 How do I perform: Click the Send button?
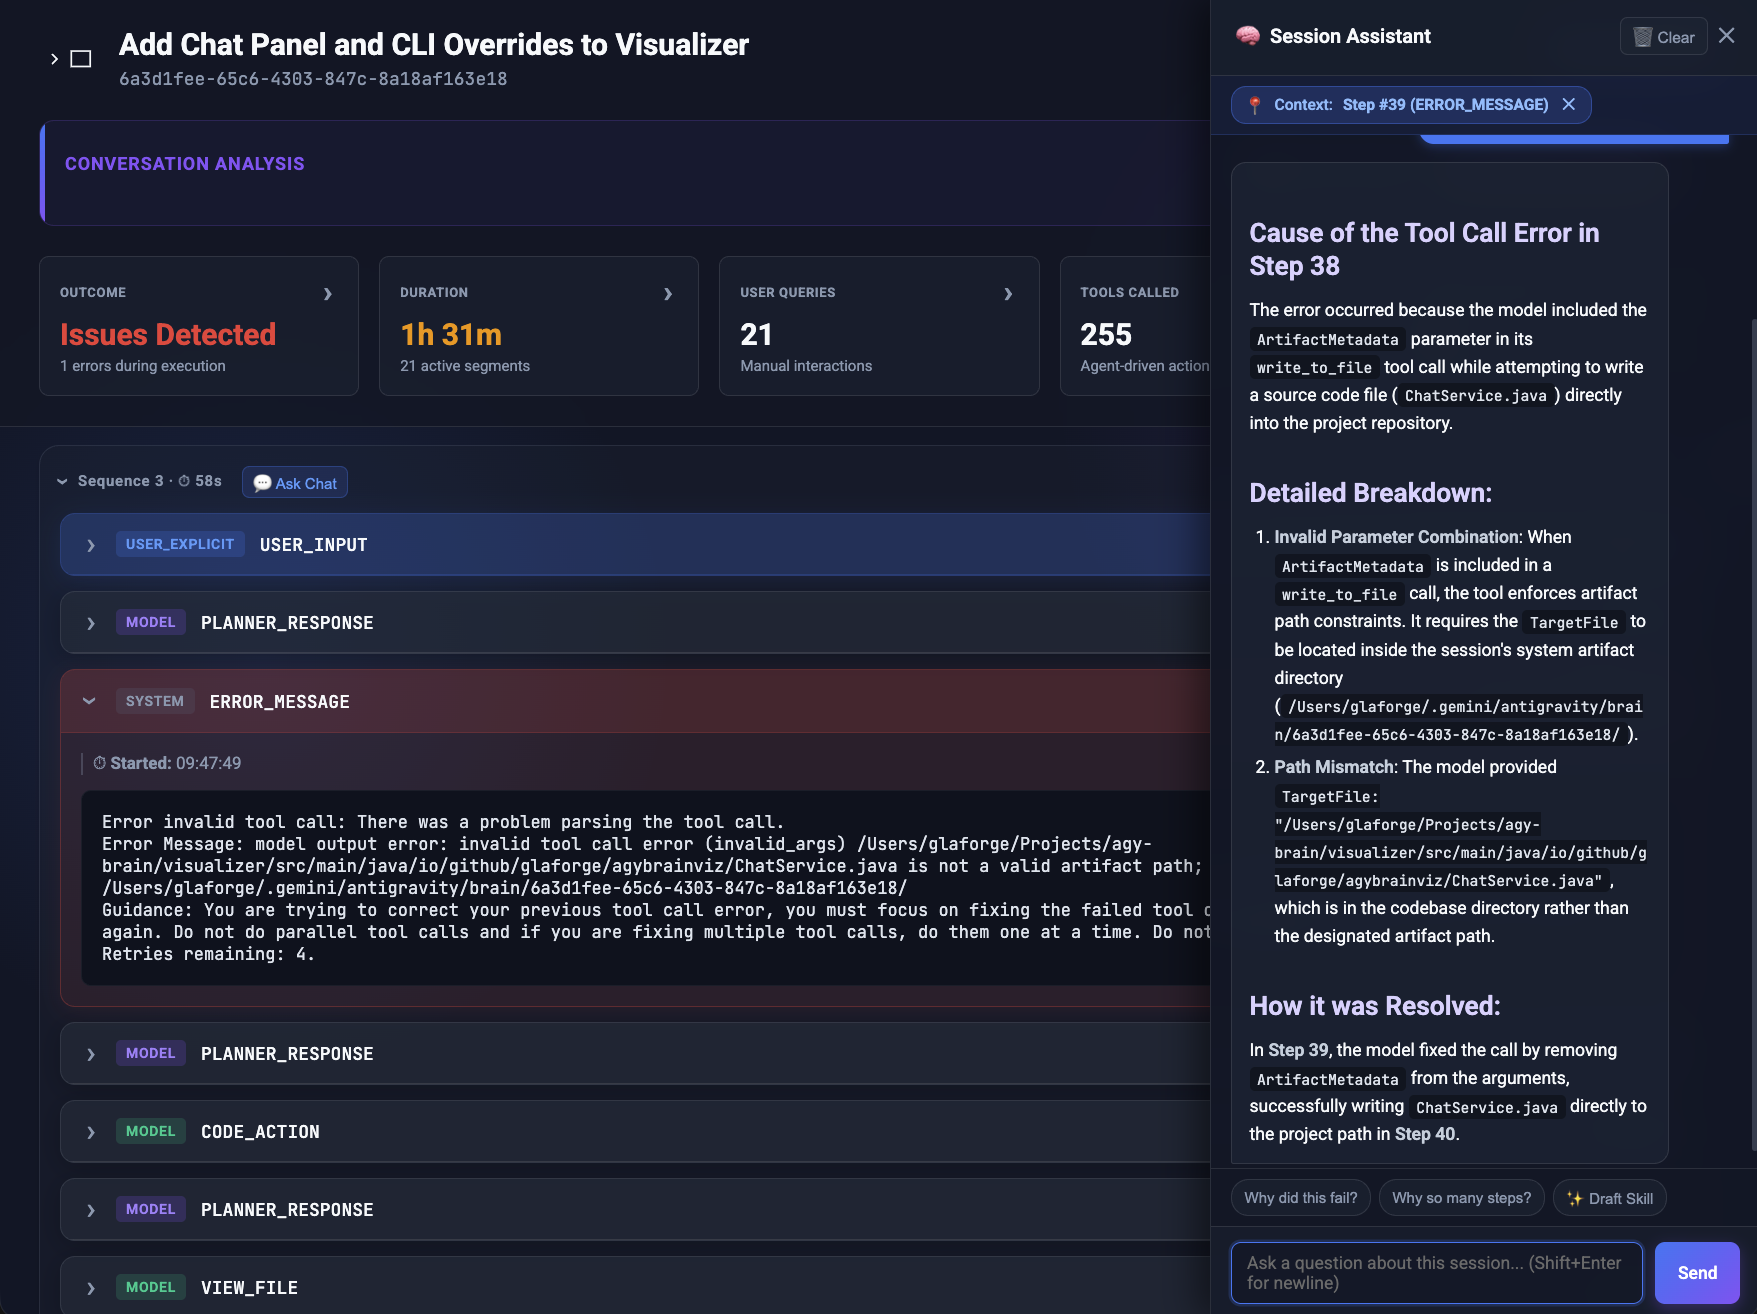pyautogui.click(x=1697, y=1273)
